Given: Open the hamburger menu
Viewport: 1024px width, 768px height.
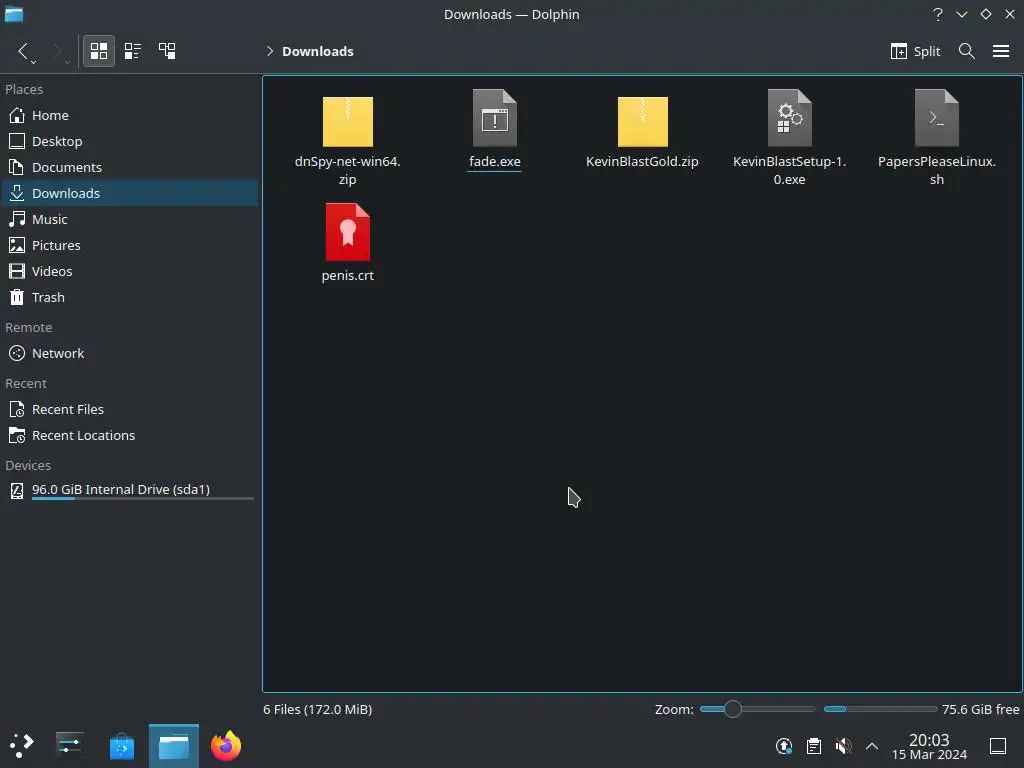Looking at the screenshot, I should tap(1000, 51).
